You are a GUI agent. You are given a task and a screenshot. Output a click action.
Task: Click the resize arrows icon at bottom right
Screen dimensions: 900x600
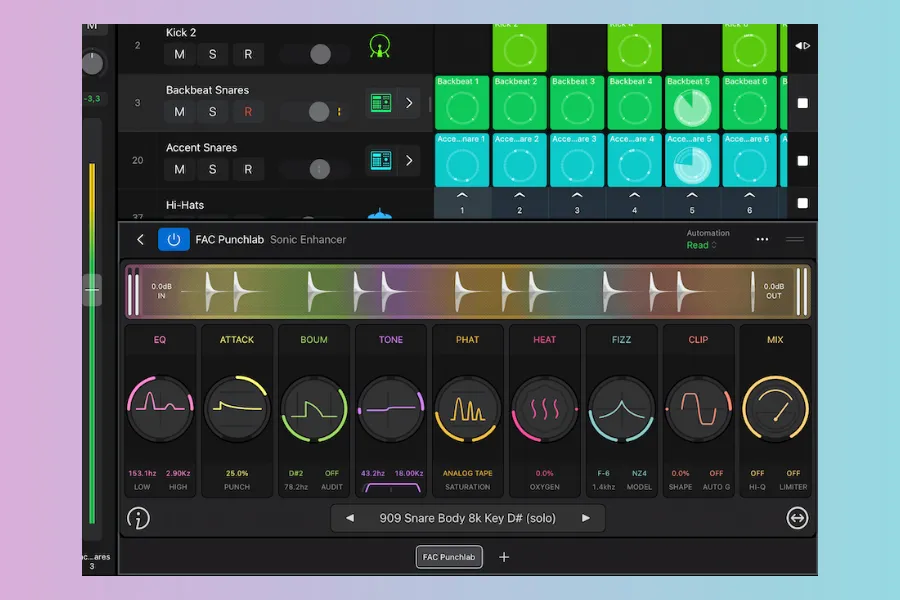click(797, 518)
